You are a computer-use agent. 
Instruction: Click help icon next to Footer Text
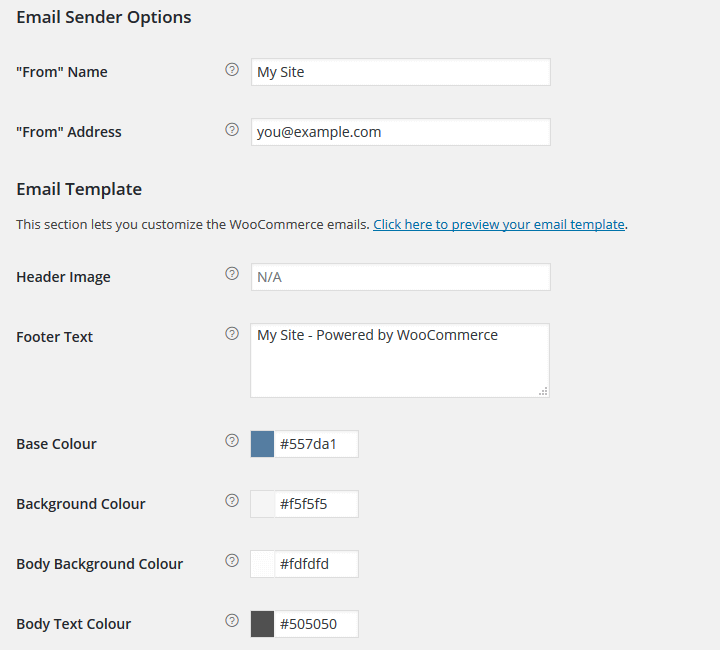232,334
